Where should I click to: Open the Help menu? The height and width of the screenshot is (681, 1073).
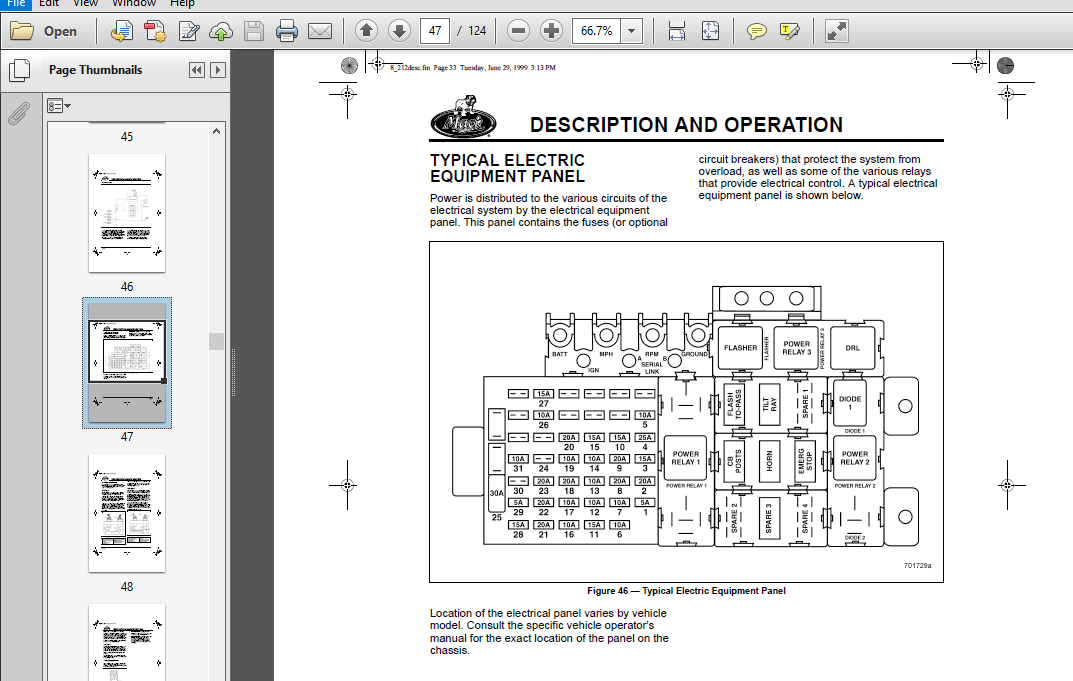click(x=182, y=4)
